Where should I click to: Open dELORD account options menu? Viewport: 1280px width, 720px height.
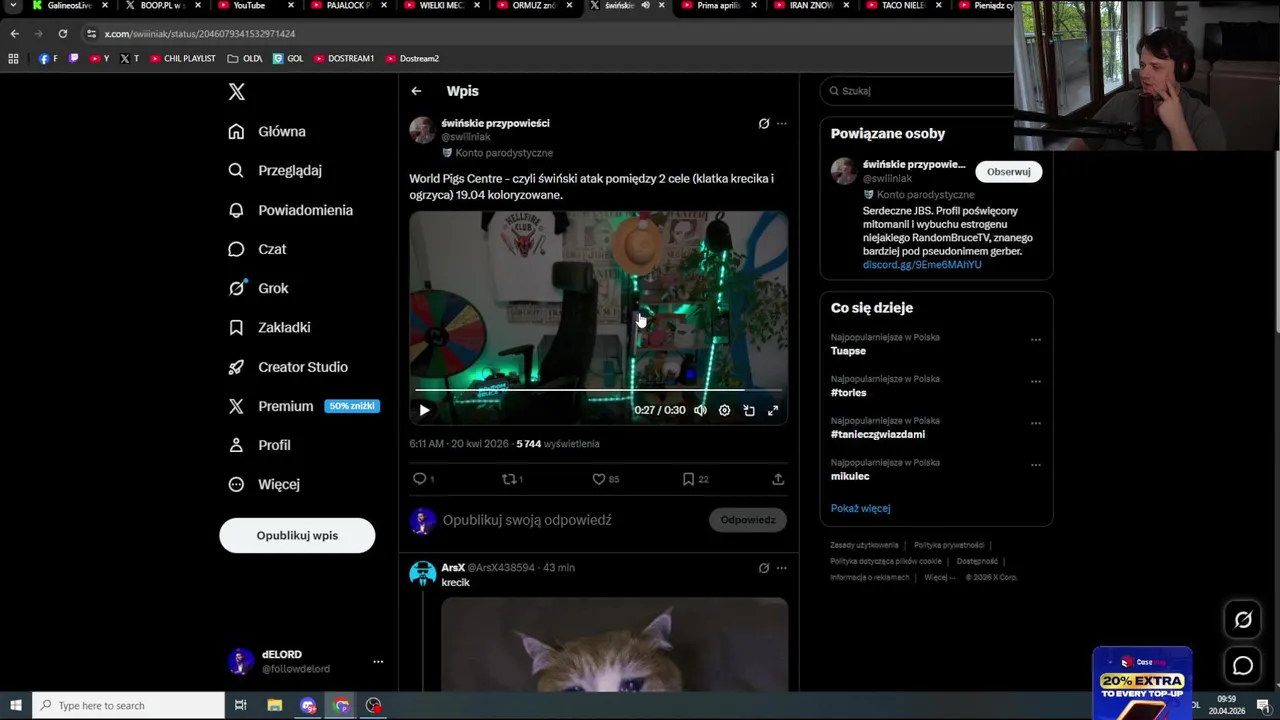378,662
